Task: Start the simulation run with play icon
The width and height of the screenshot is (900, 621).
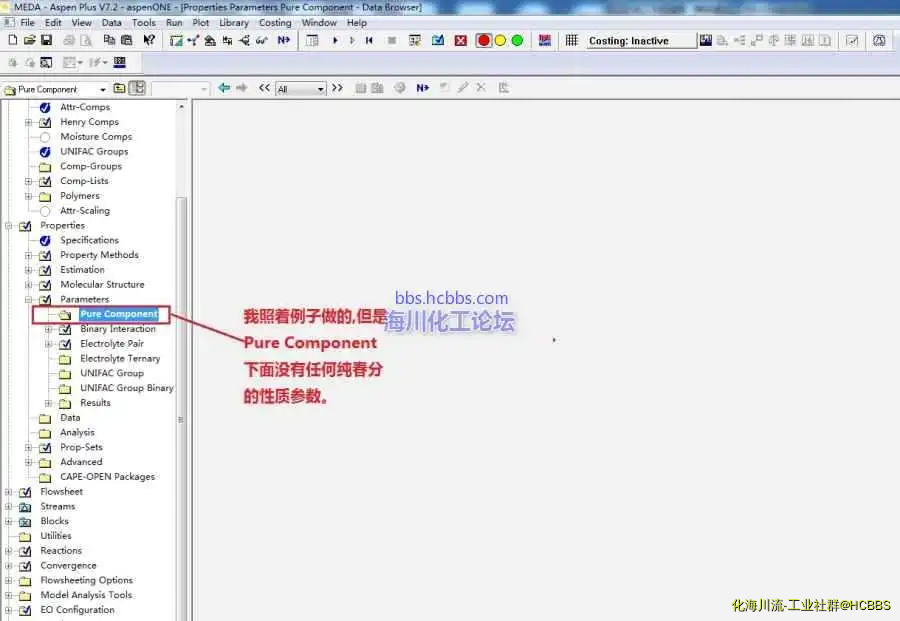Action: pyautogui.click(x=335, y=40)
